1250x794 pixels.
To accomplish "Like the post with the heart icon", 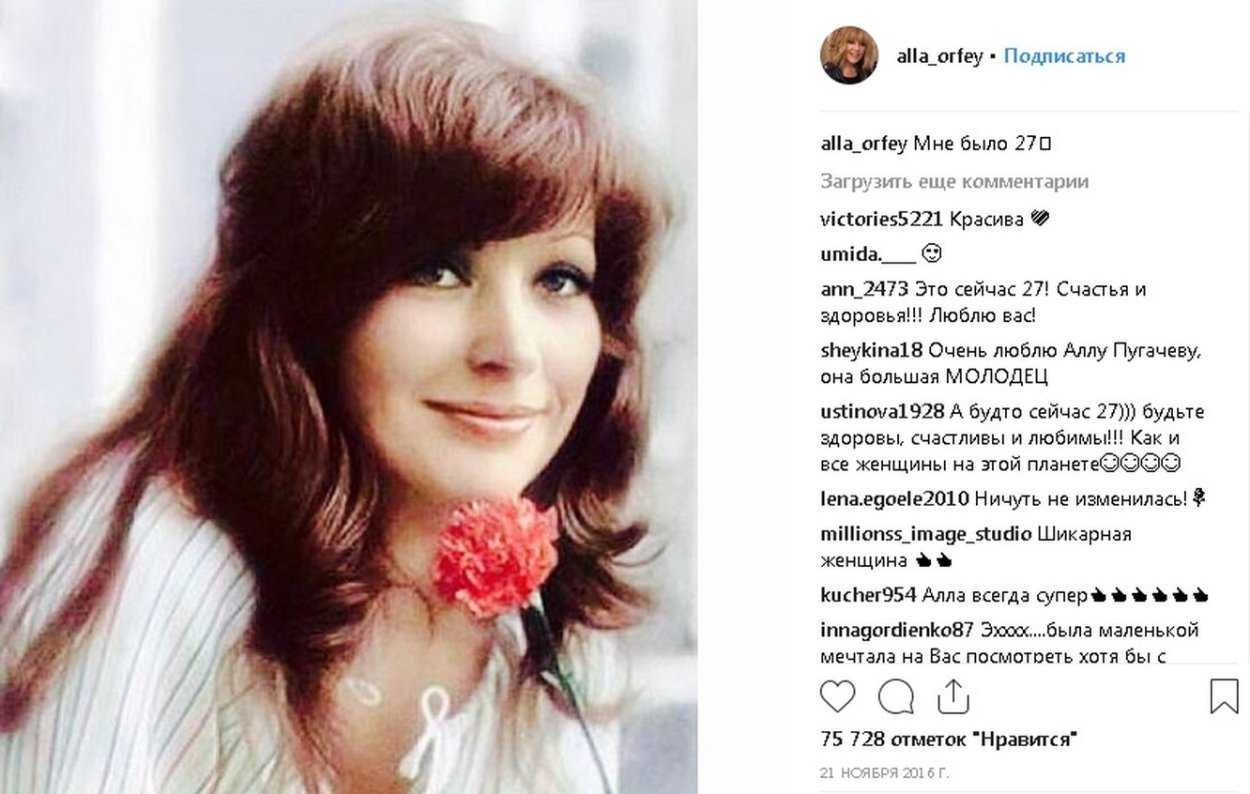I will coord(837,695).
